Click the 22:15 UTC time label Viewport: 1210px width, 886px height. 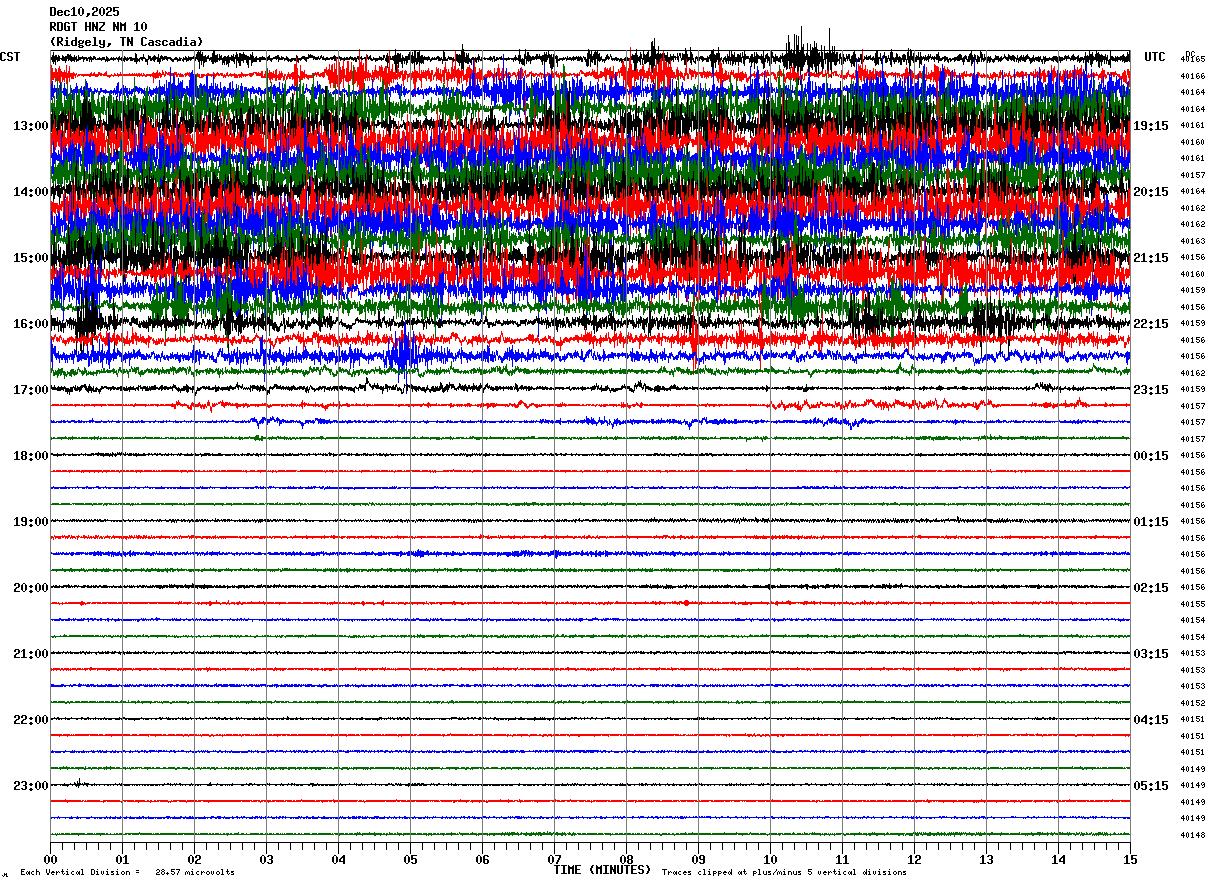point(1151,324)
